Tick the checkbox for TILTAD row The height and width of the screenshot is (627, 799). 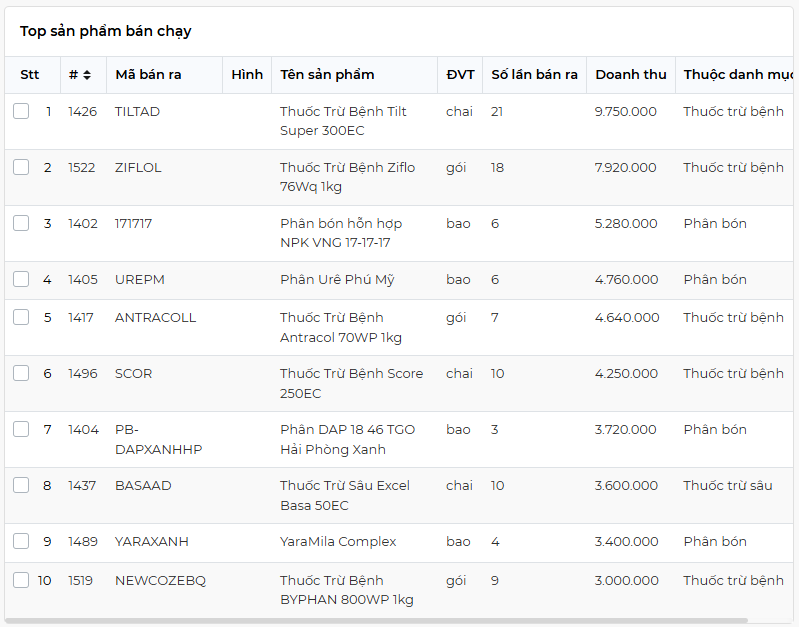pos(21,111)
